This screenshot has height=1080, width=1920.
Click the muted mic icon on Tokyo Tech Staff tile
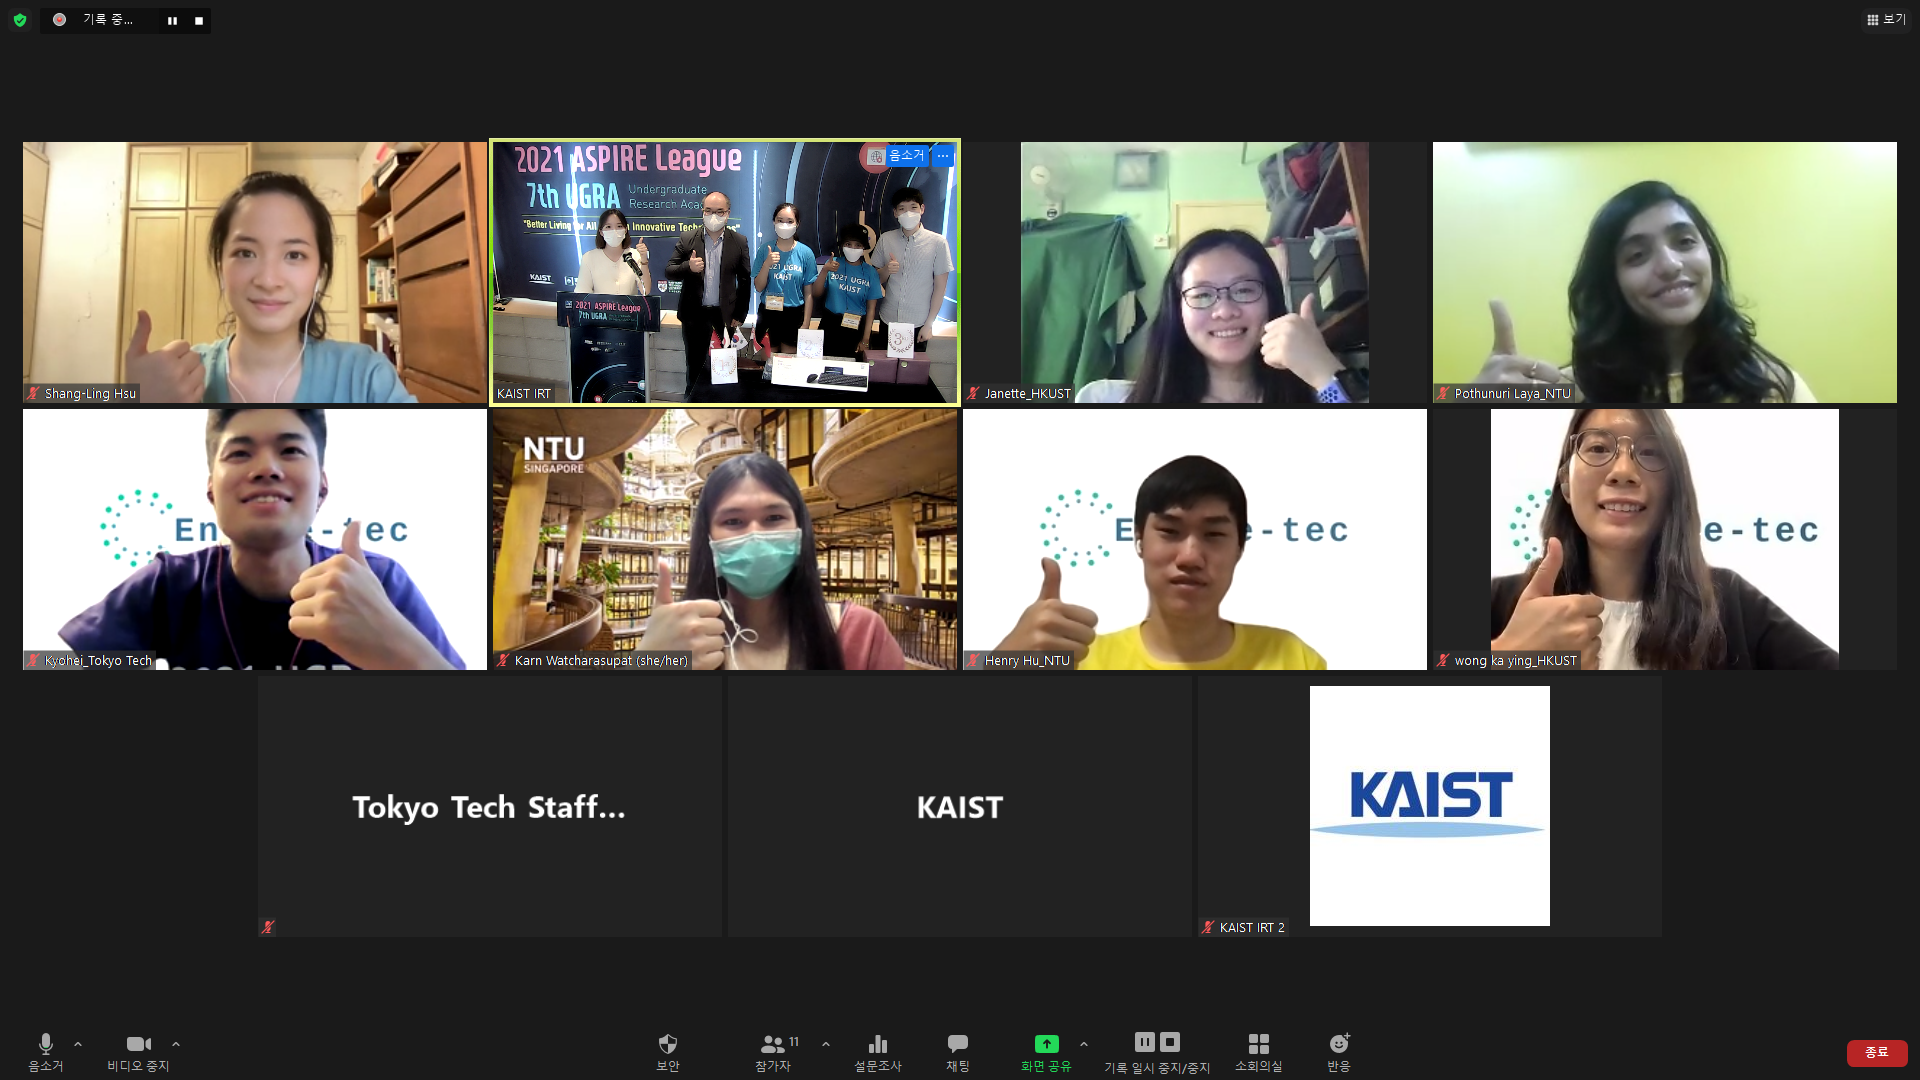tap(268, 928)
